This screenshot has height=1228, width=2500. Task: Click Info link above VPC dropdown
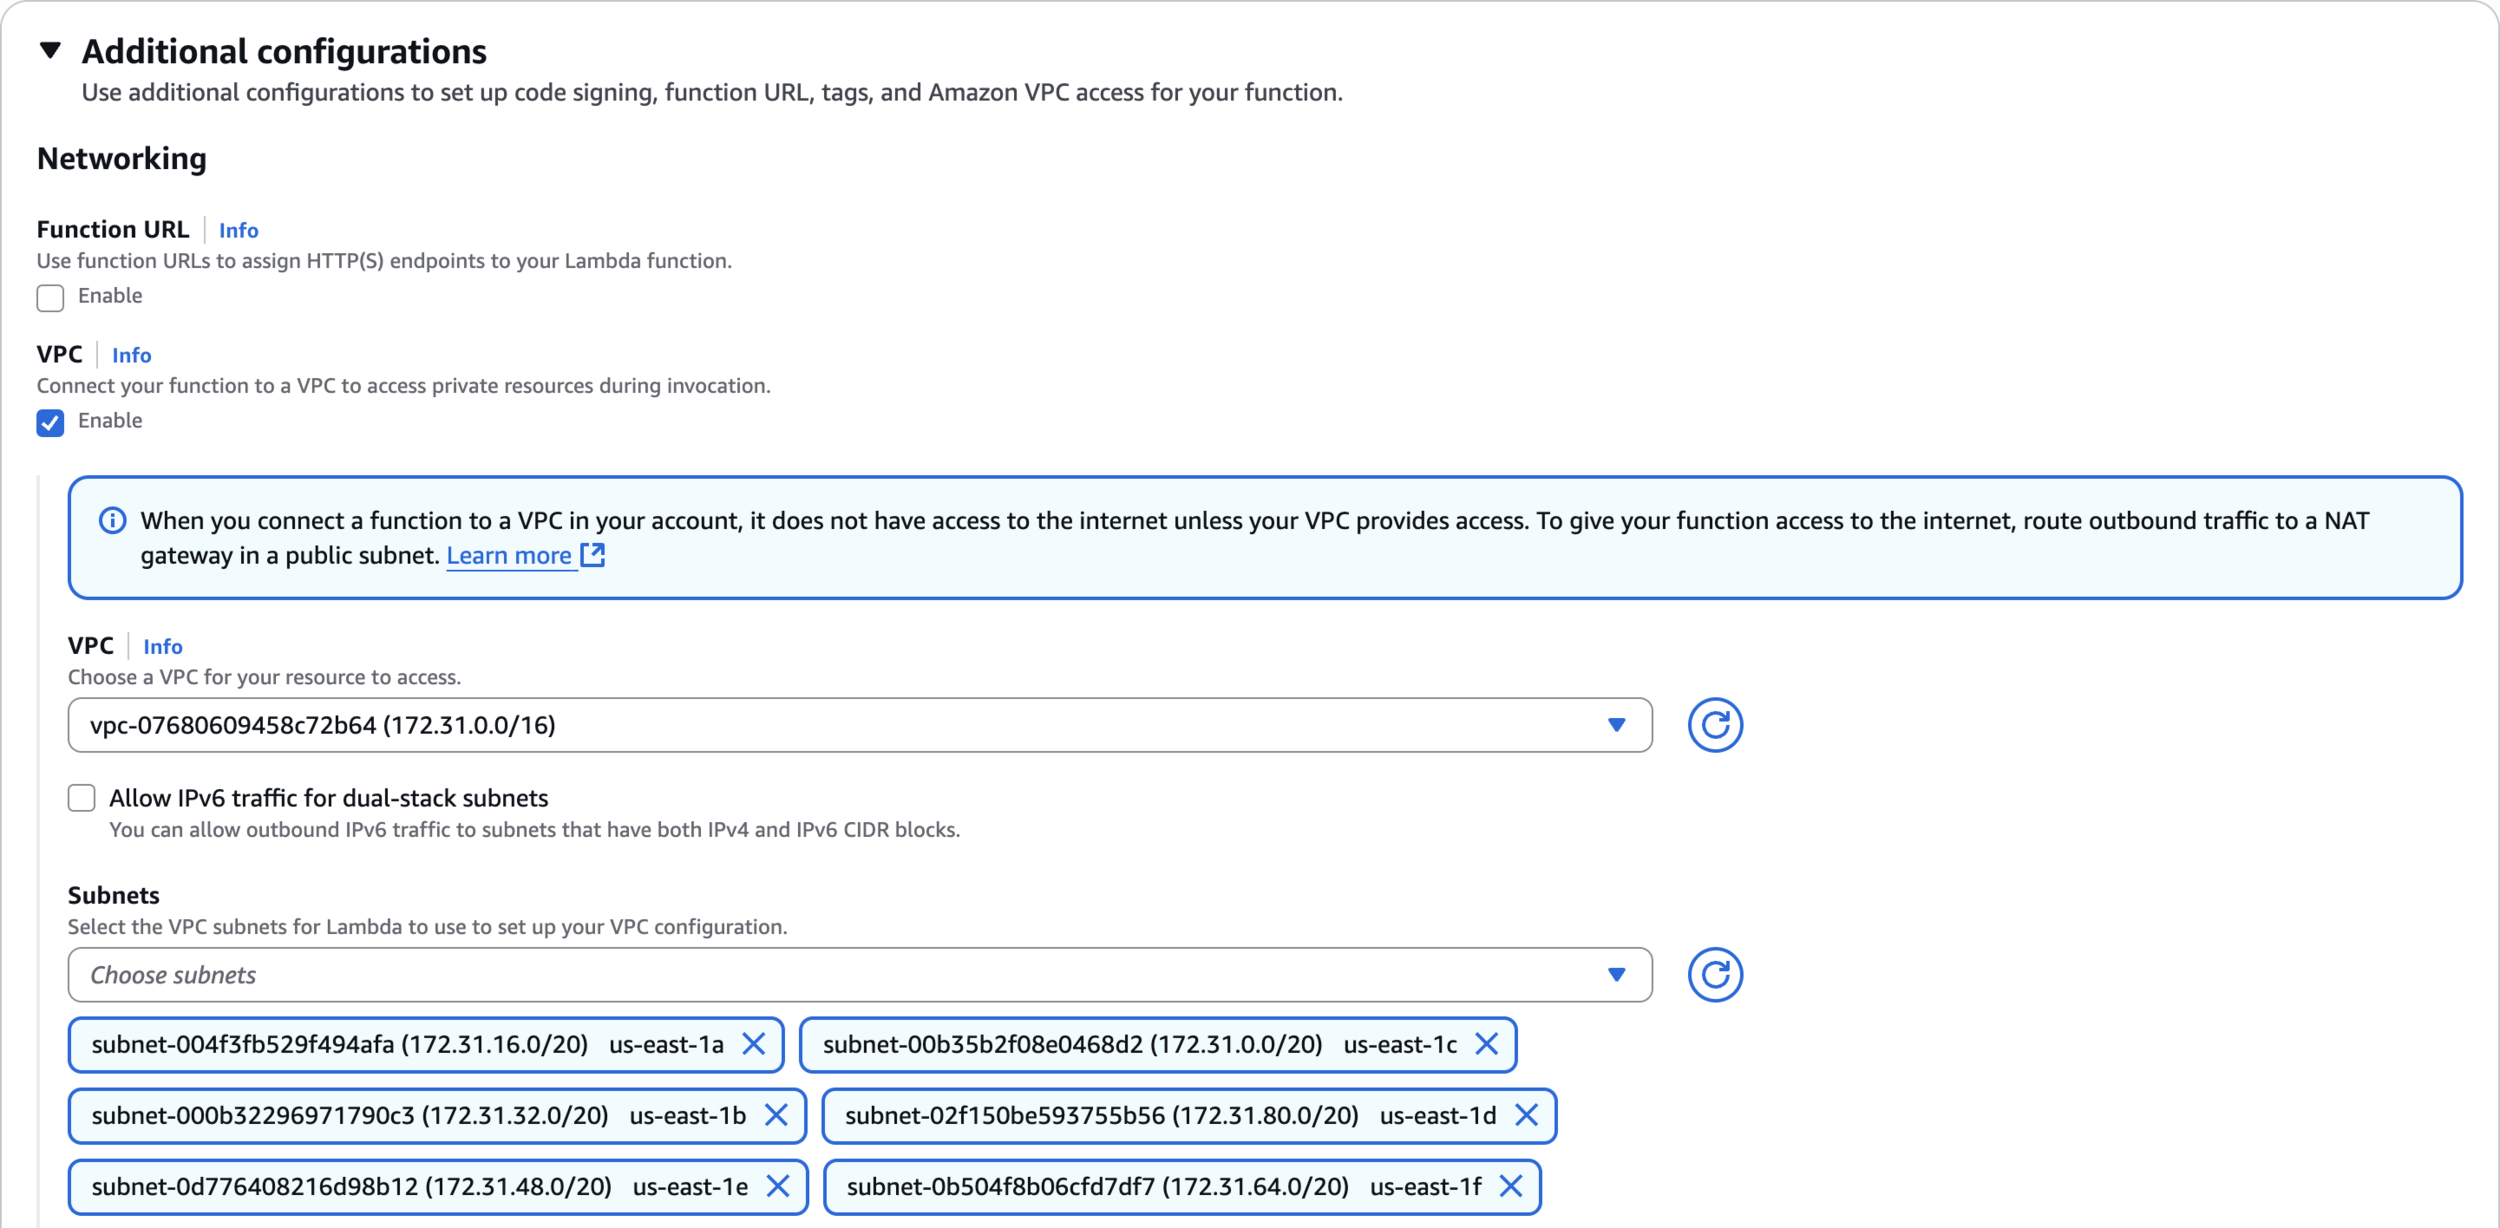coord(162,647)
